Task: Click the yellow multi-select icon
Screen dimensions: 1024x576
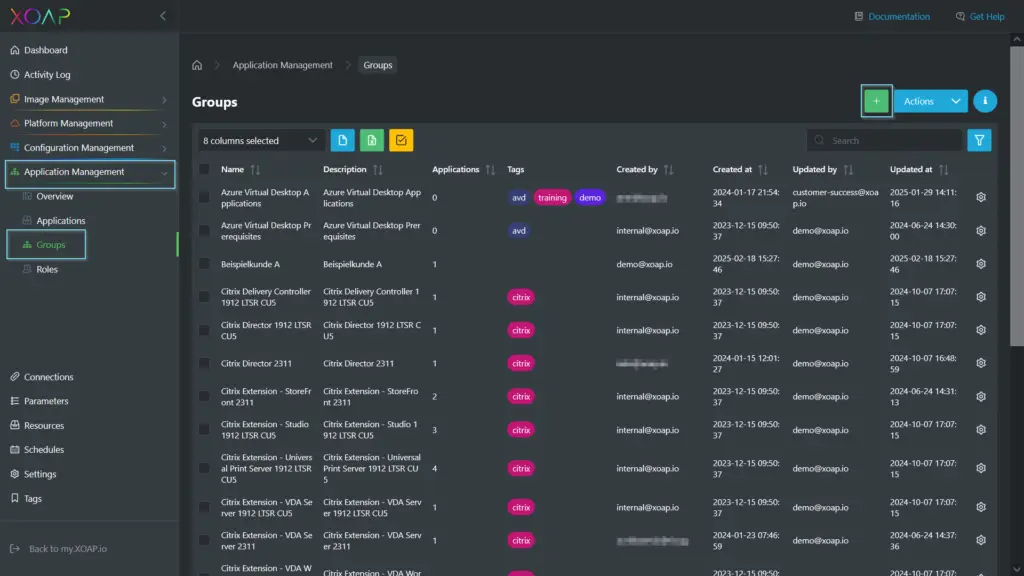Action: 399,140
